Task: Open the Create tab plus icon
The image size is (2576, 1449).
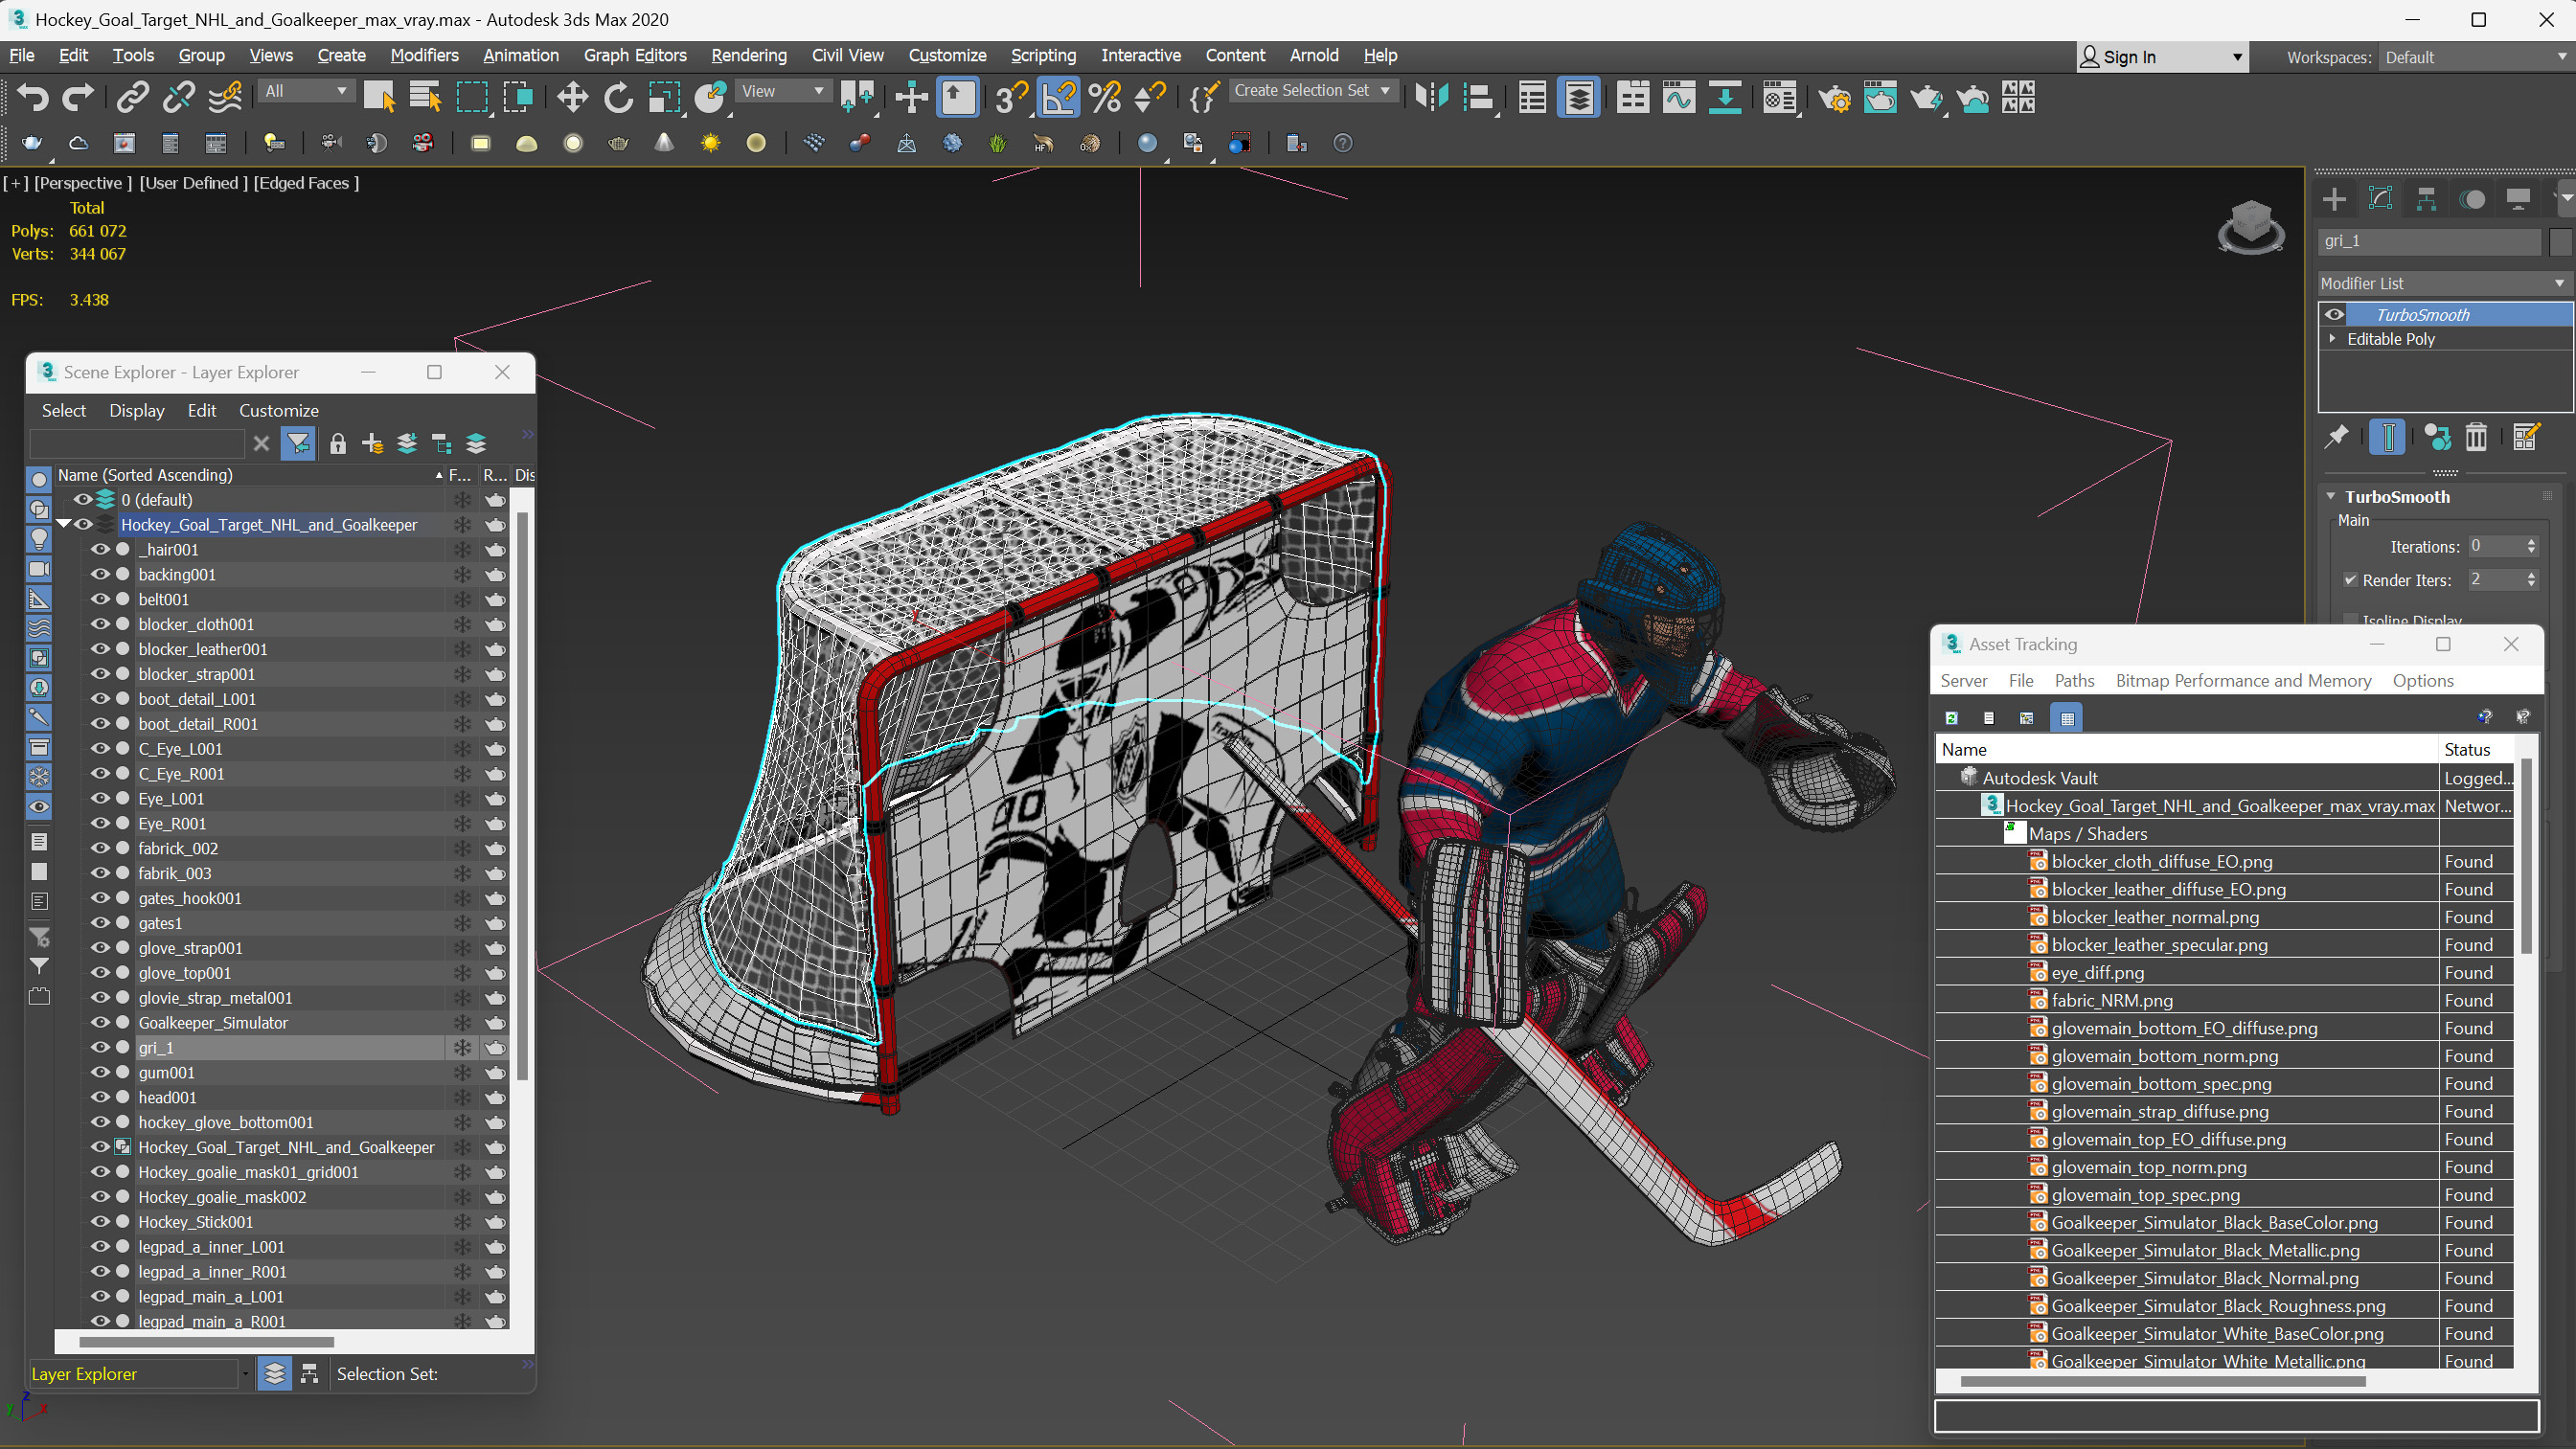Action: pos(2334,199)
